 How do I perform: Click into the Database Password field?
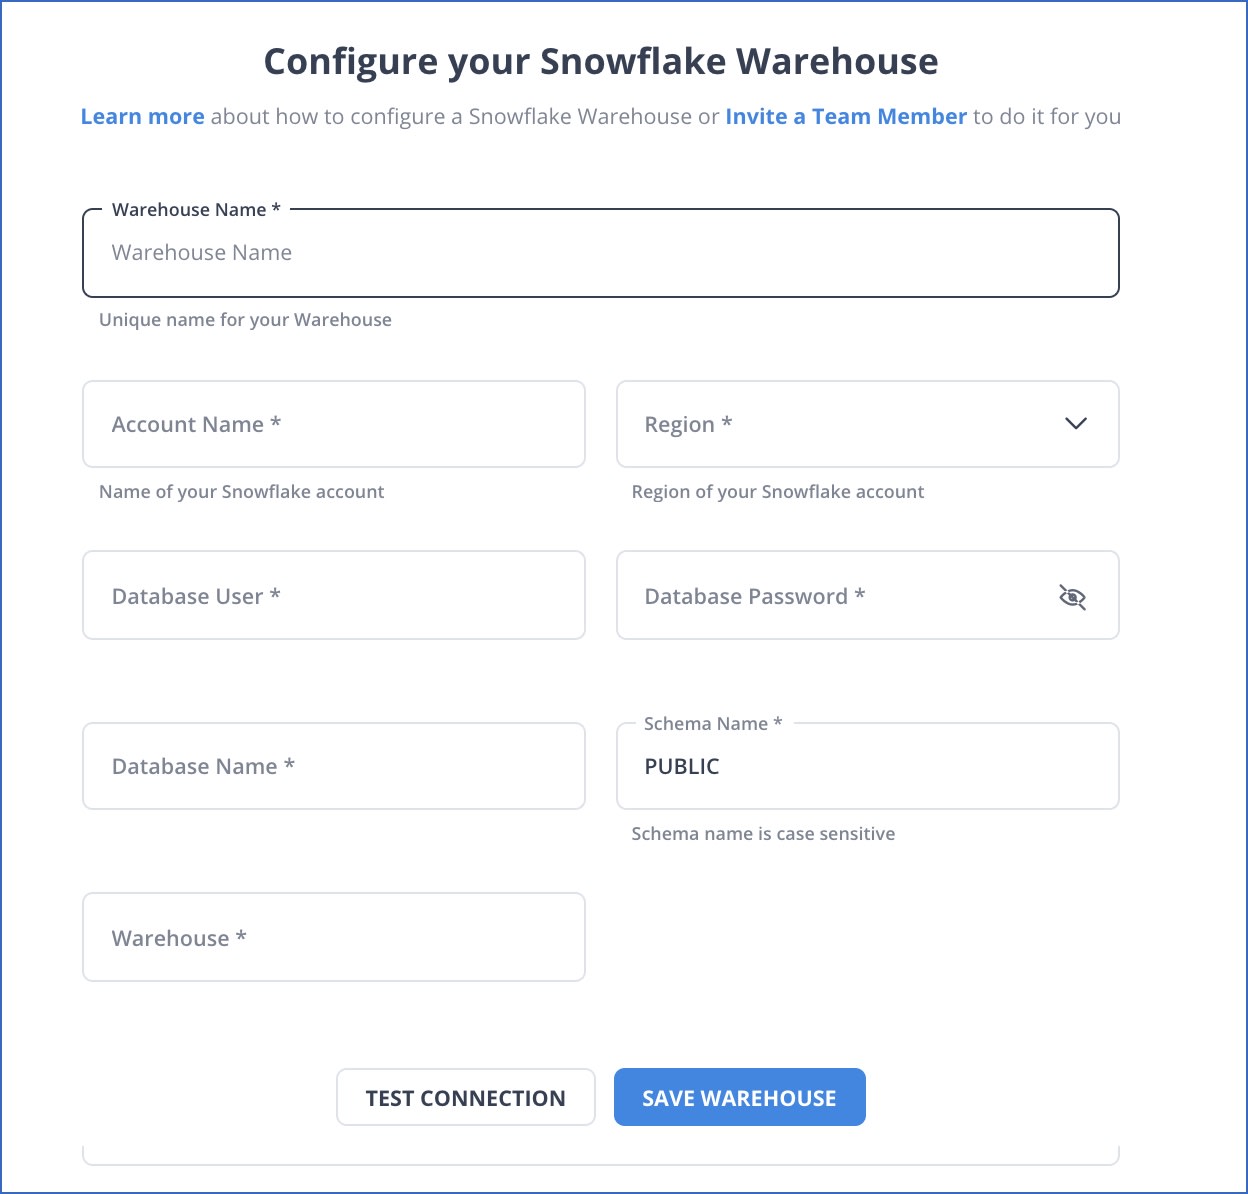(x=868, y=596)
